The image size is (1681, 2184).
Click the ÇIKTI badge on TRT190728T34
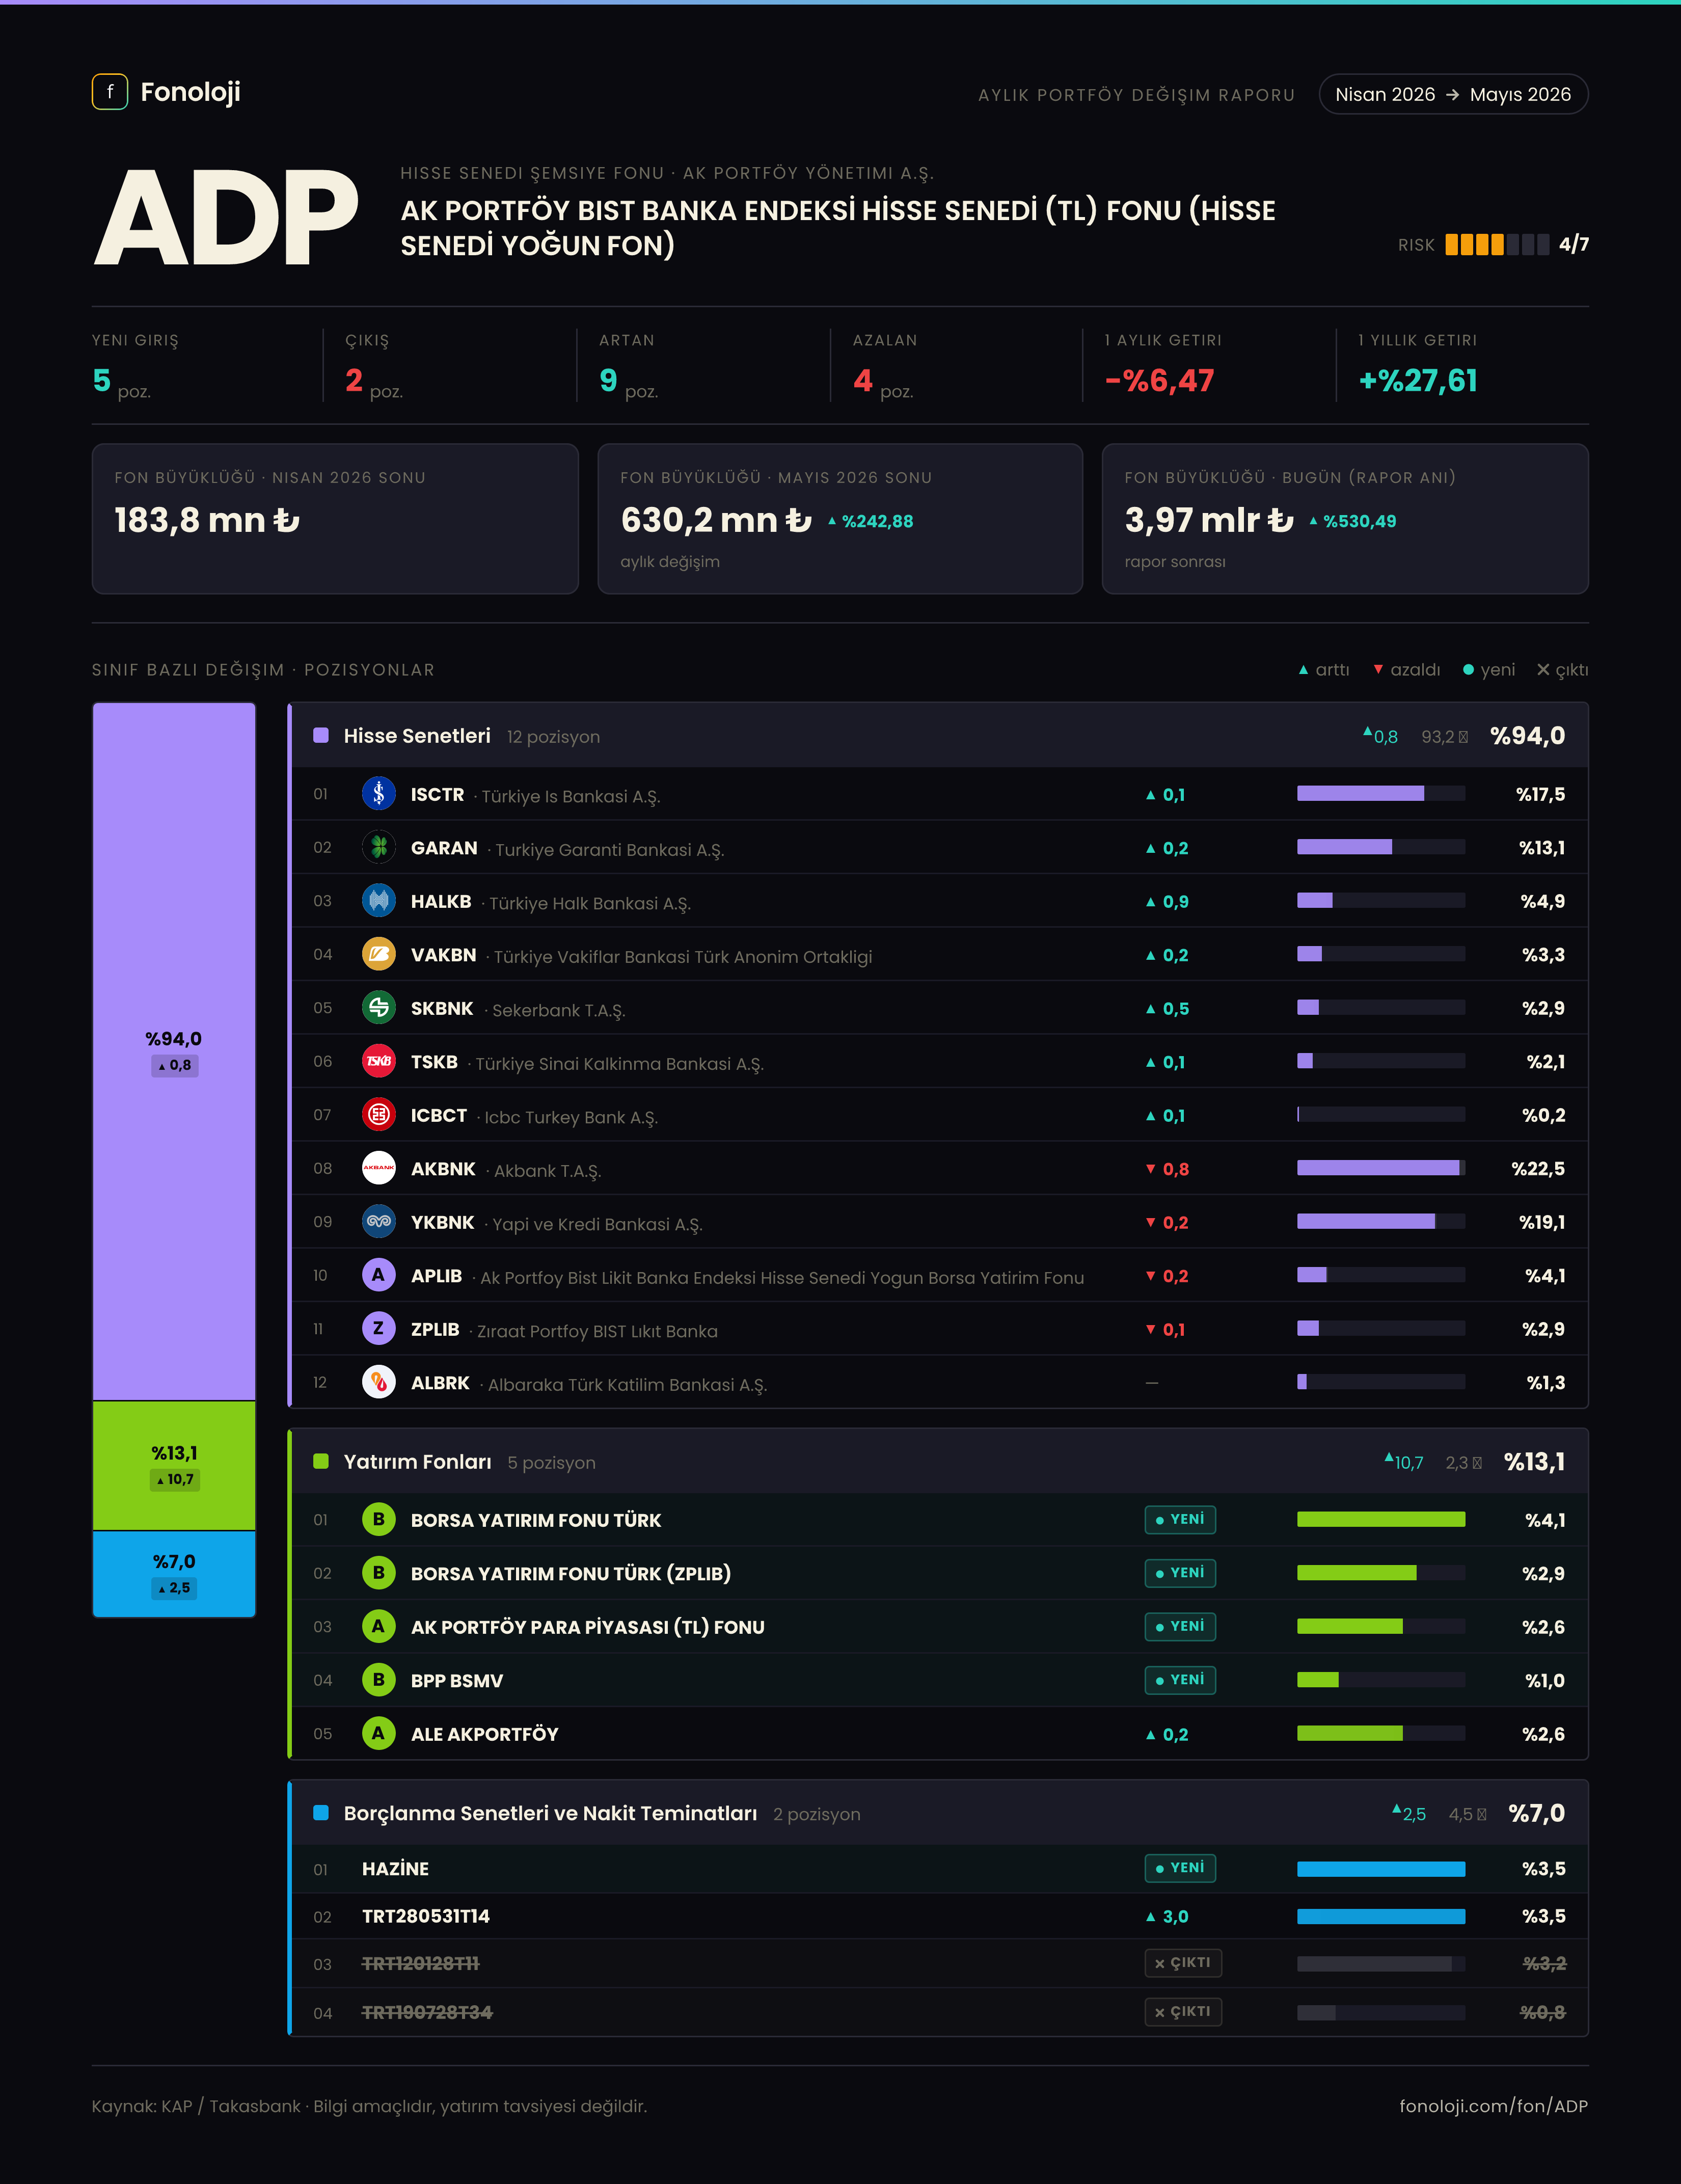1183,2012
